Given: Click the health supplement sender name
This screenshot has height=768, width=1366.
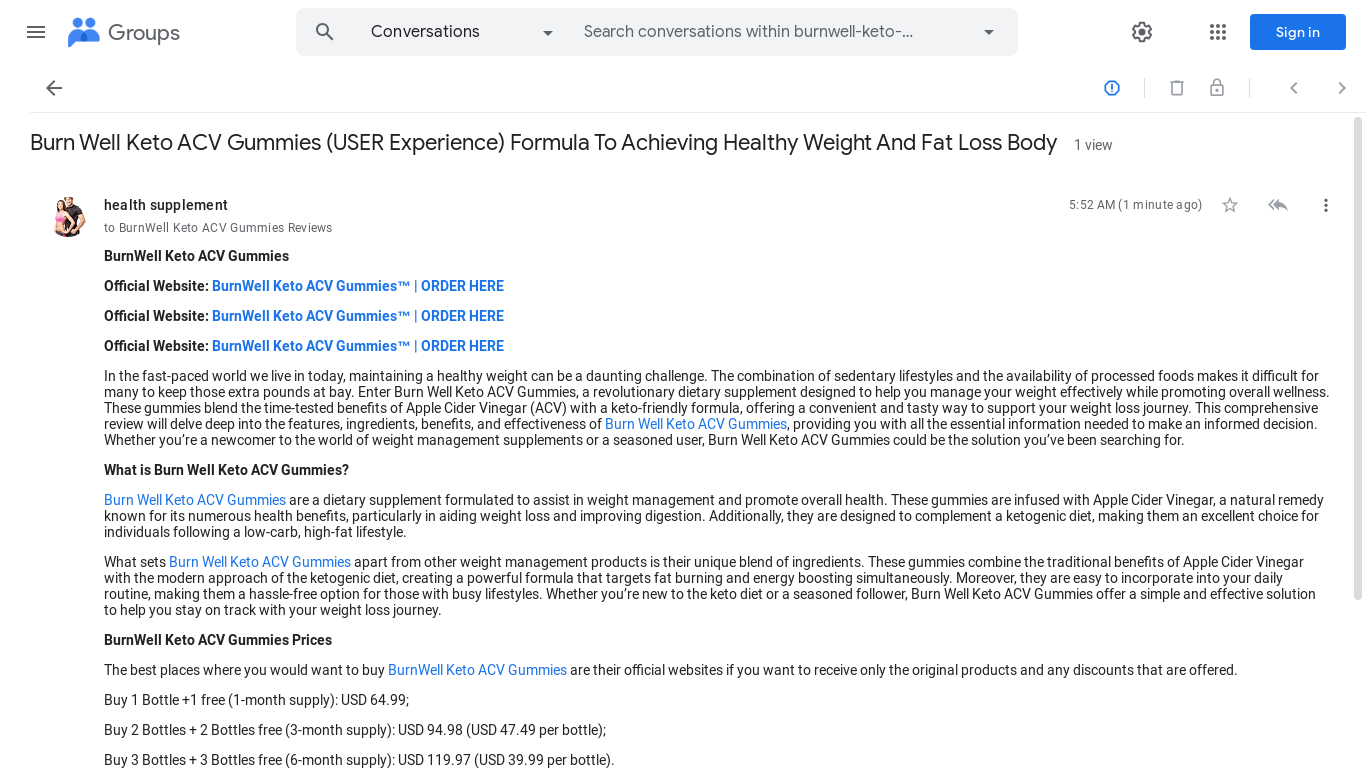Looking at the screenshot, I should (166, 205).
